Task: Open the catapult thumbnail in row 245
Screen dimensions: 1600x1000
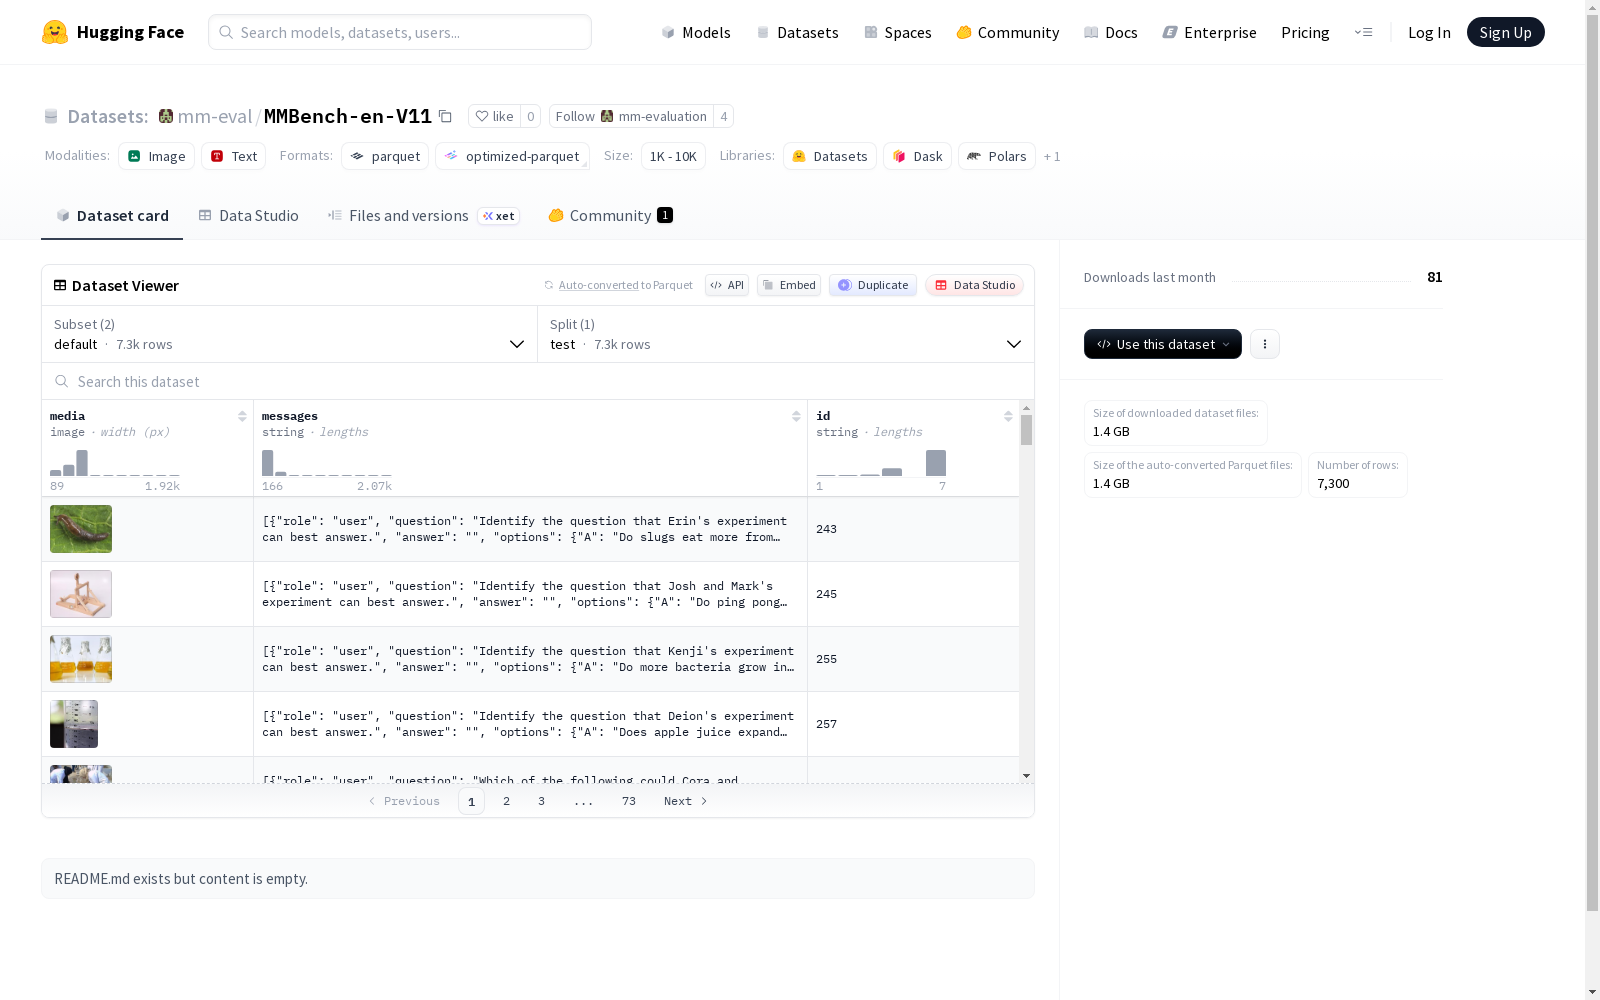Action: coord(81,594)
